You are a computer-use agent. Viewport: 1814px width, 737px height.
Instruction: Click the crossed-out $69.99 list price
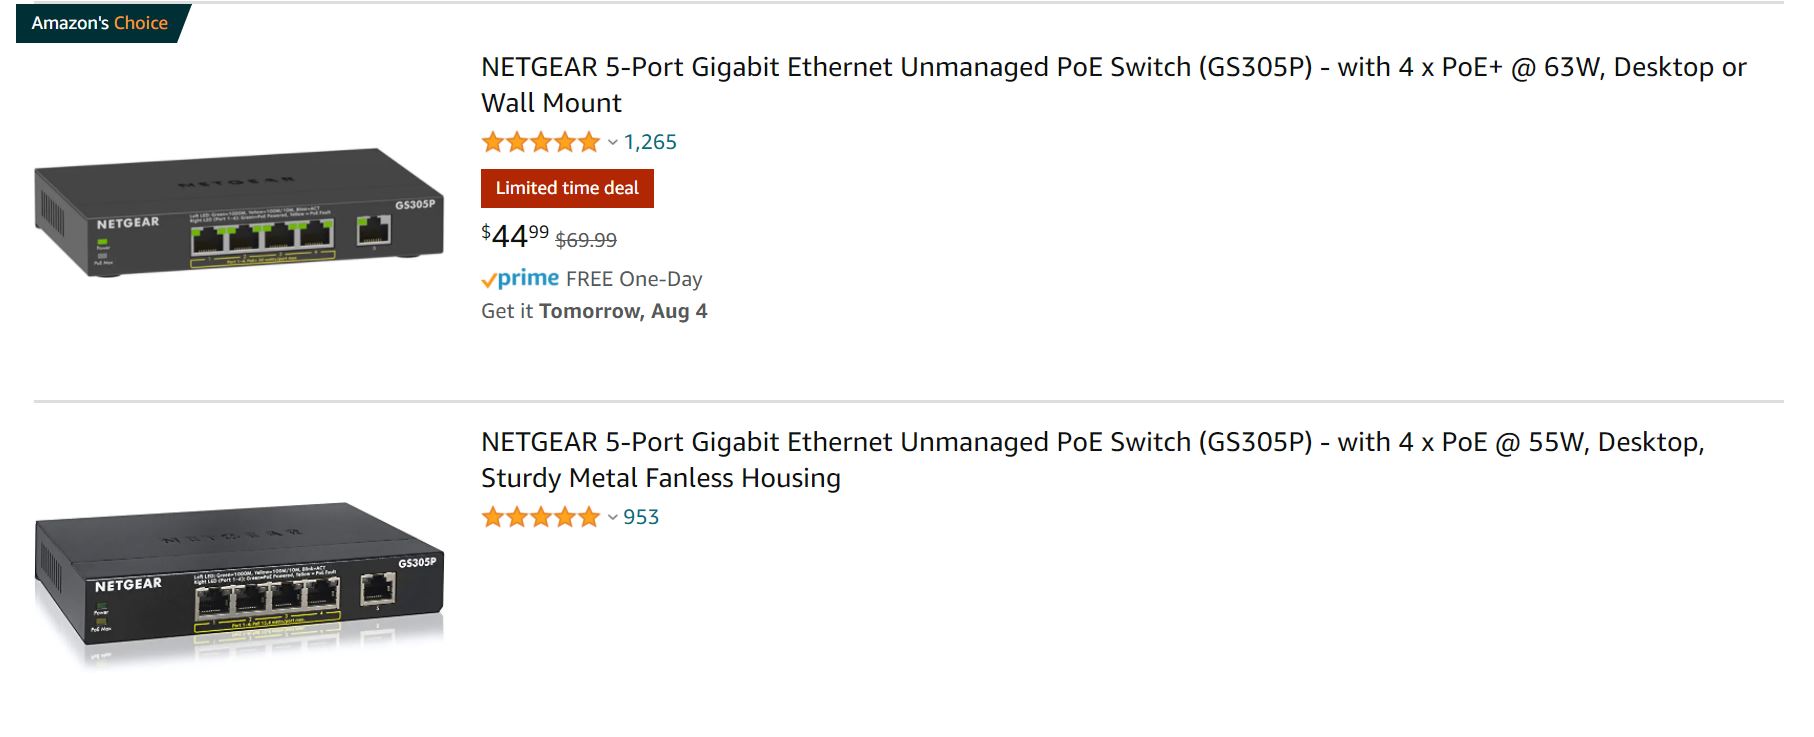coord(586,240)
